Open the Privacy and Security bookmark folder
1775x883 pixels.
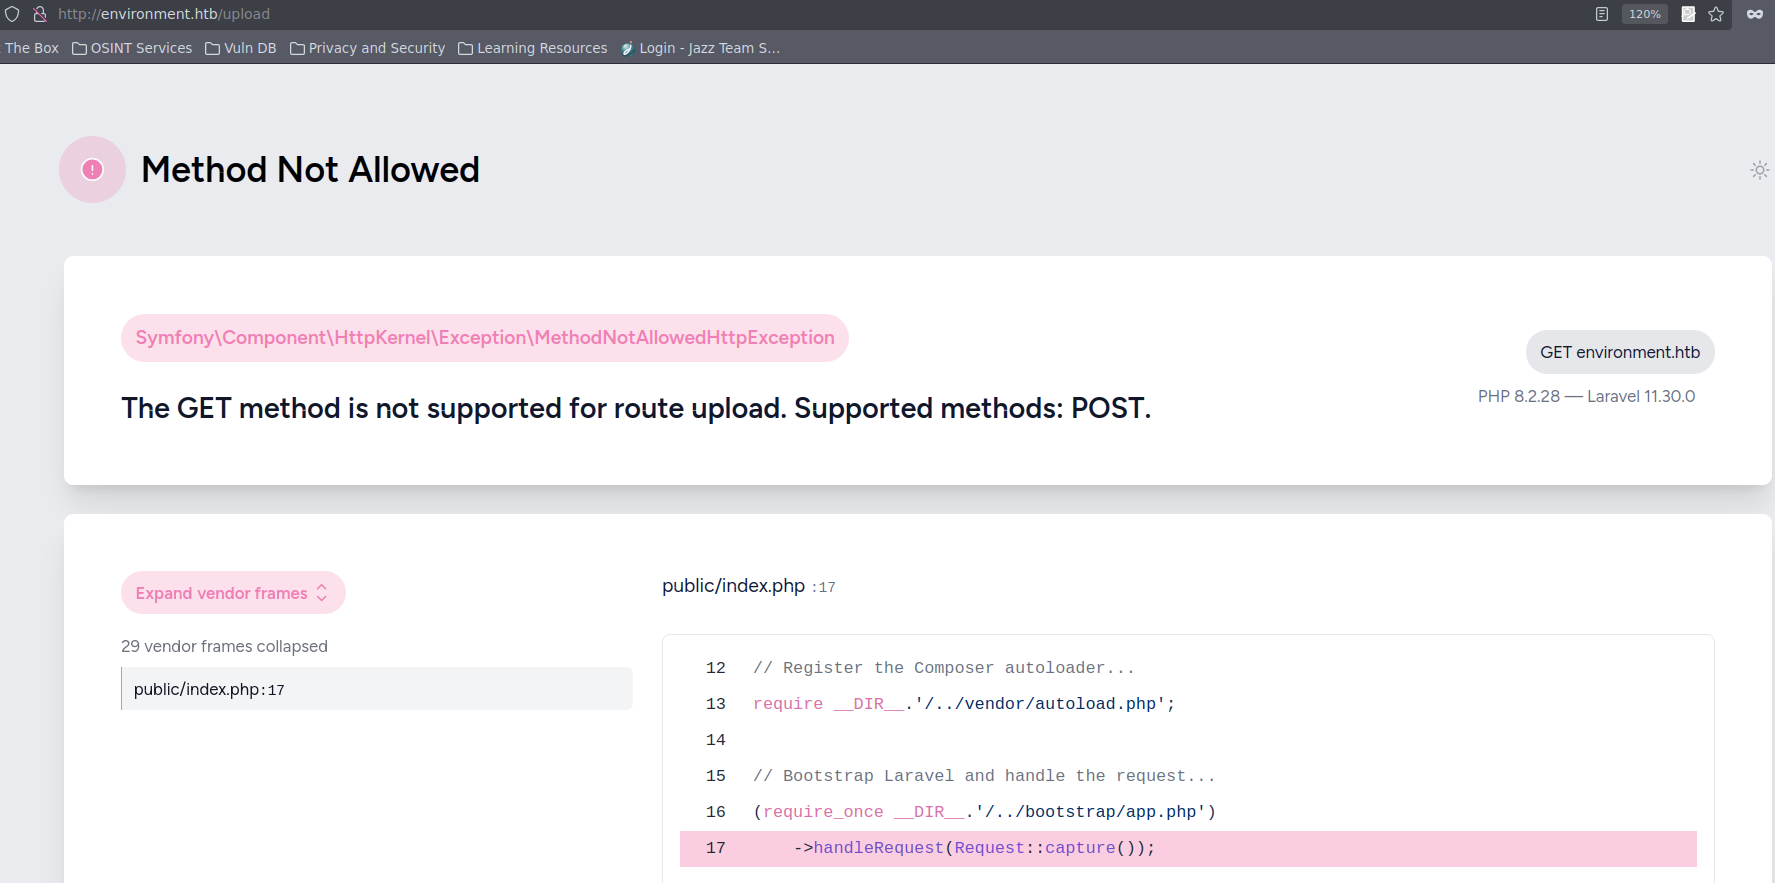pyautogui.click(x=367, y=48)
